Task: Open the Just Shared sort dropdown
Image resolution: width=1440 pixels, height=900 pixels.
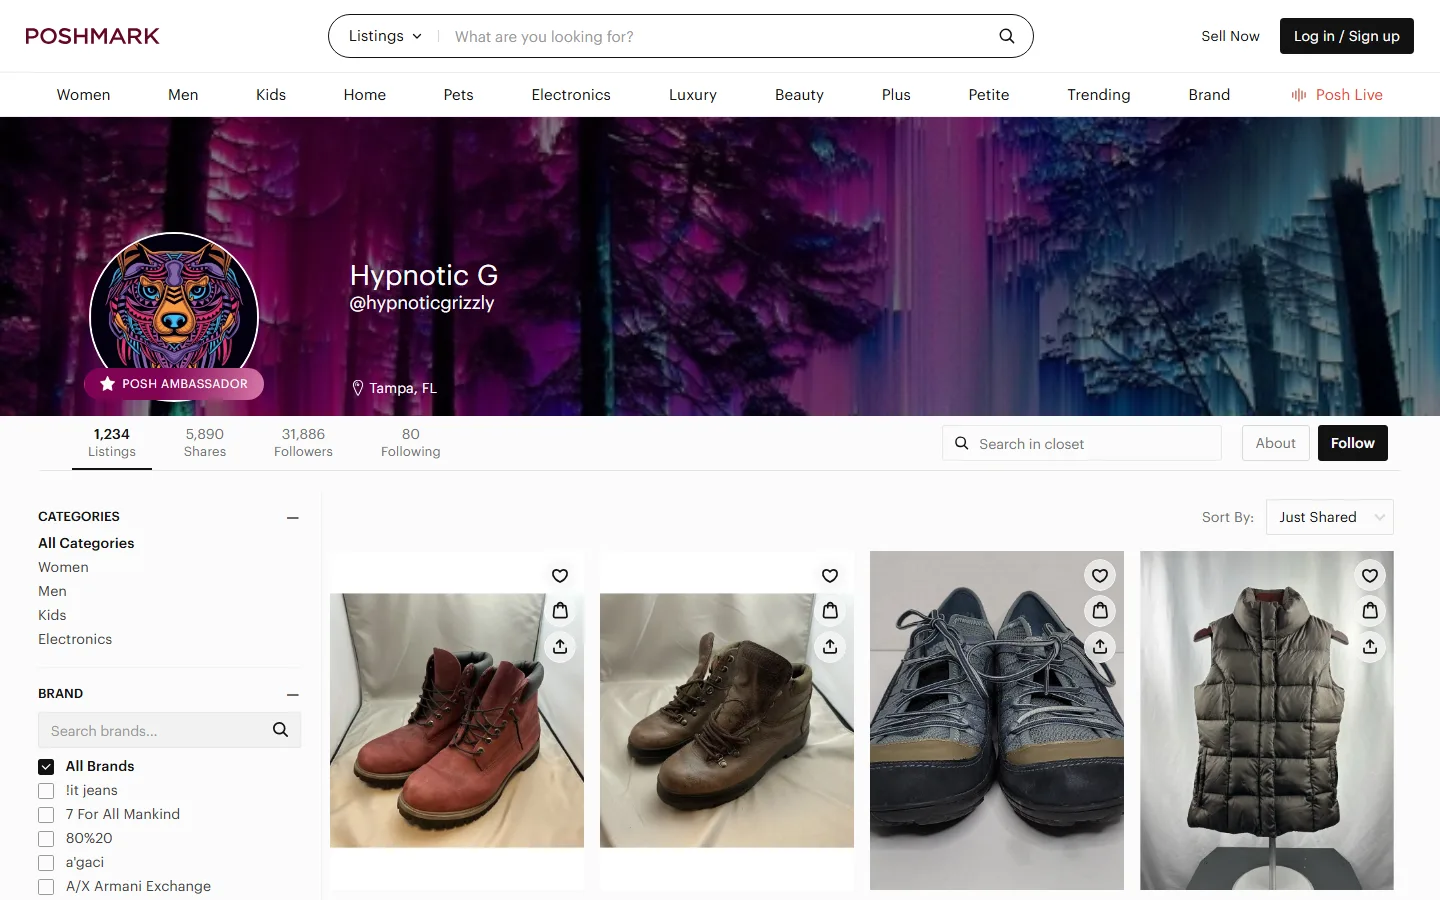Action: click(x=1330, y=517)
